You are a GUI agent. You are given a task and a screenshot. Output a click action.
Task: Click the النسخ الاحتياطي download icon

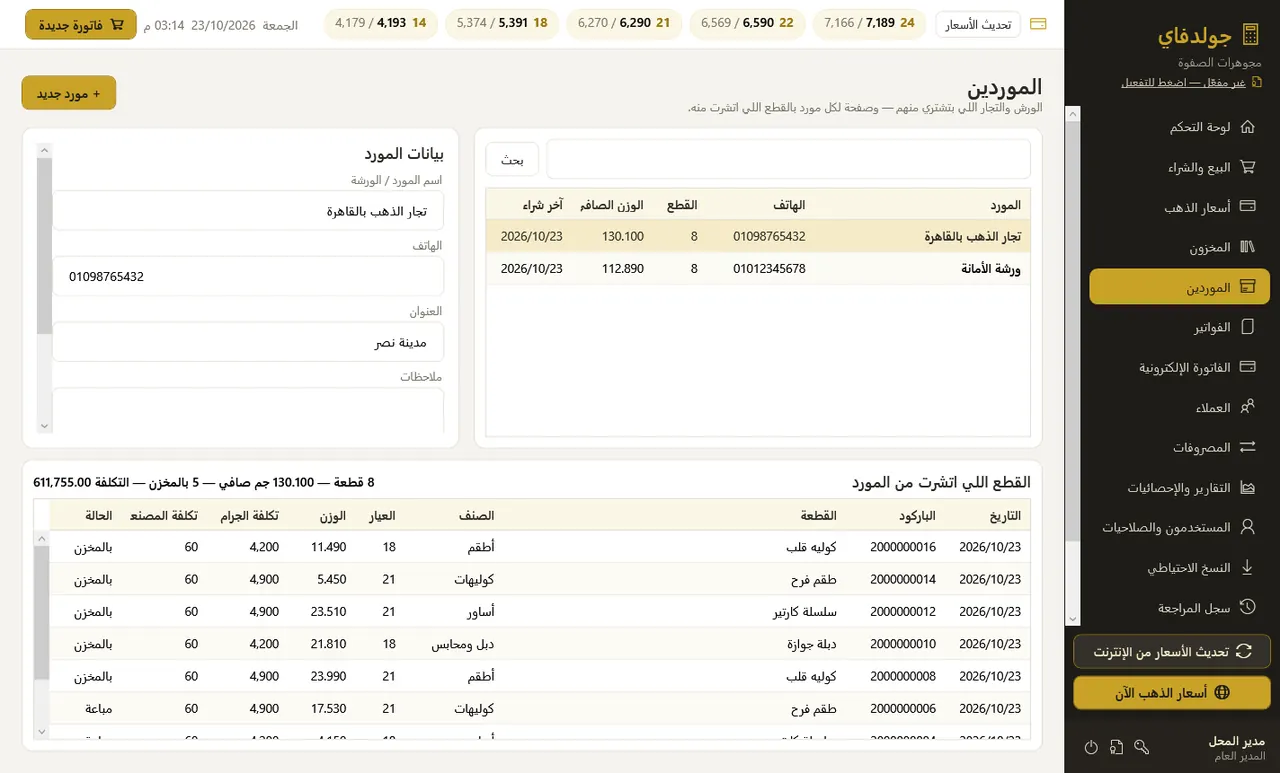[x=1247, y=567]
